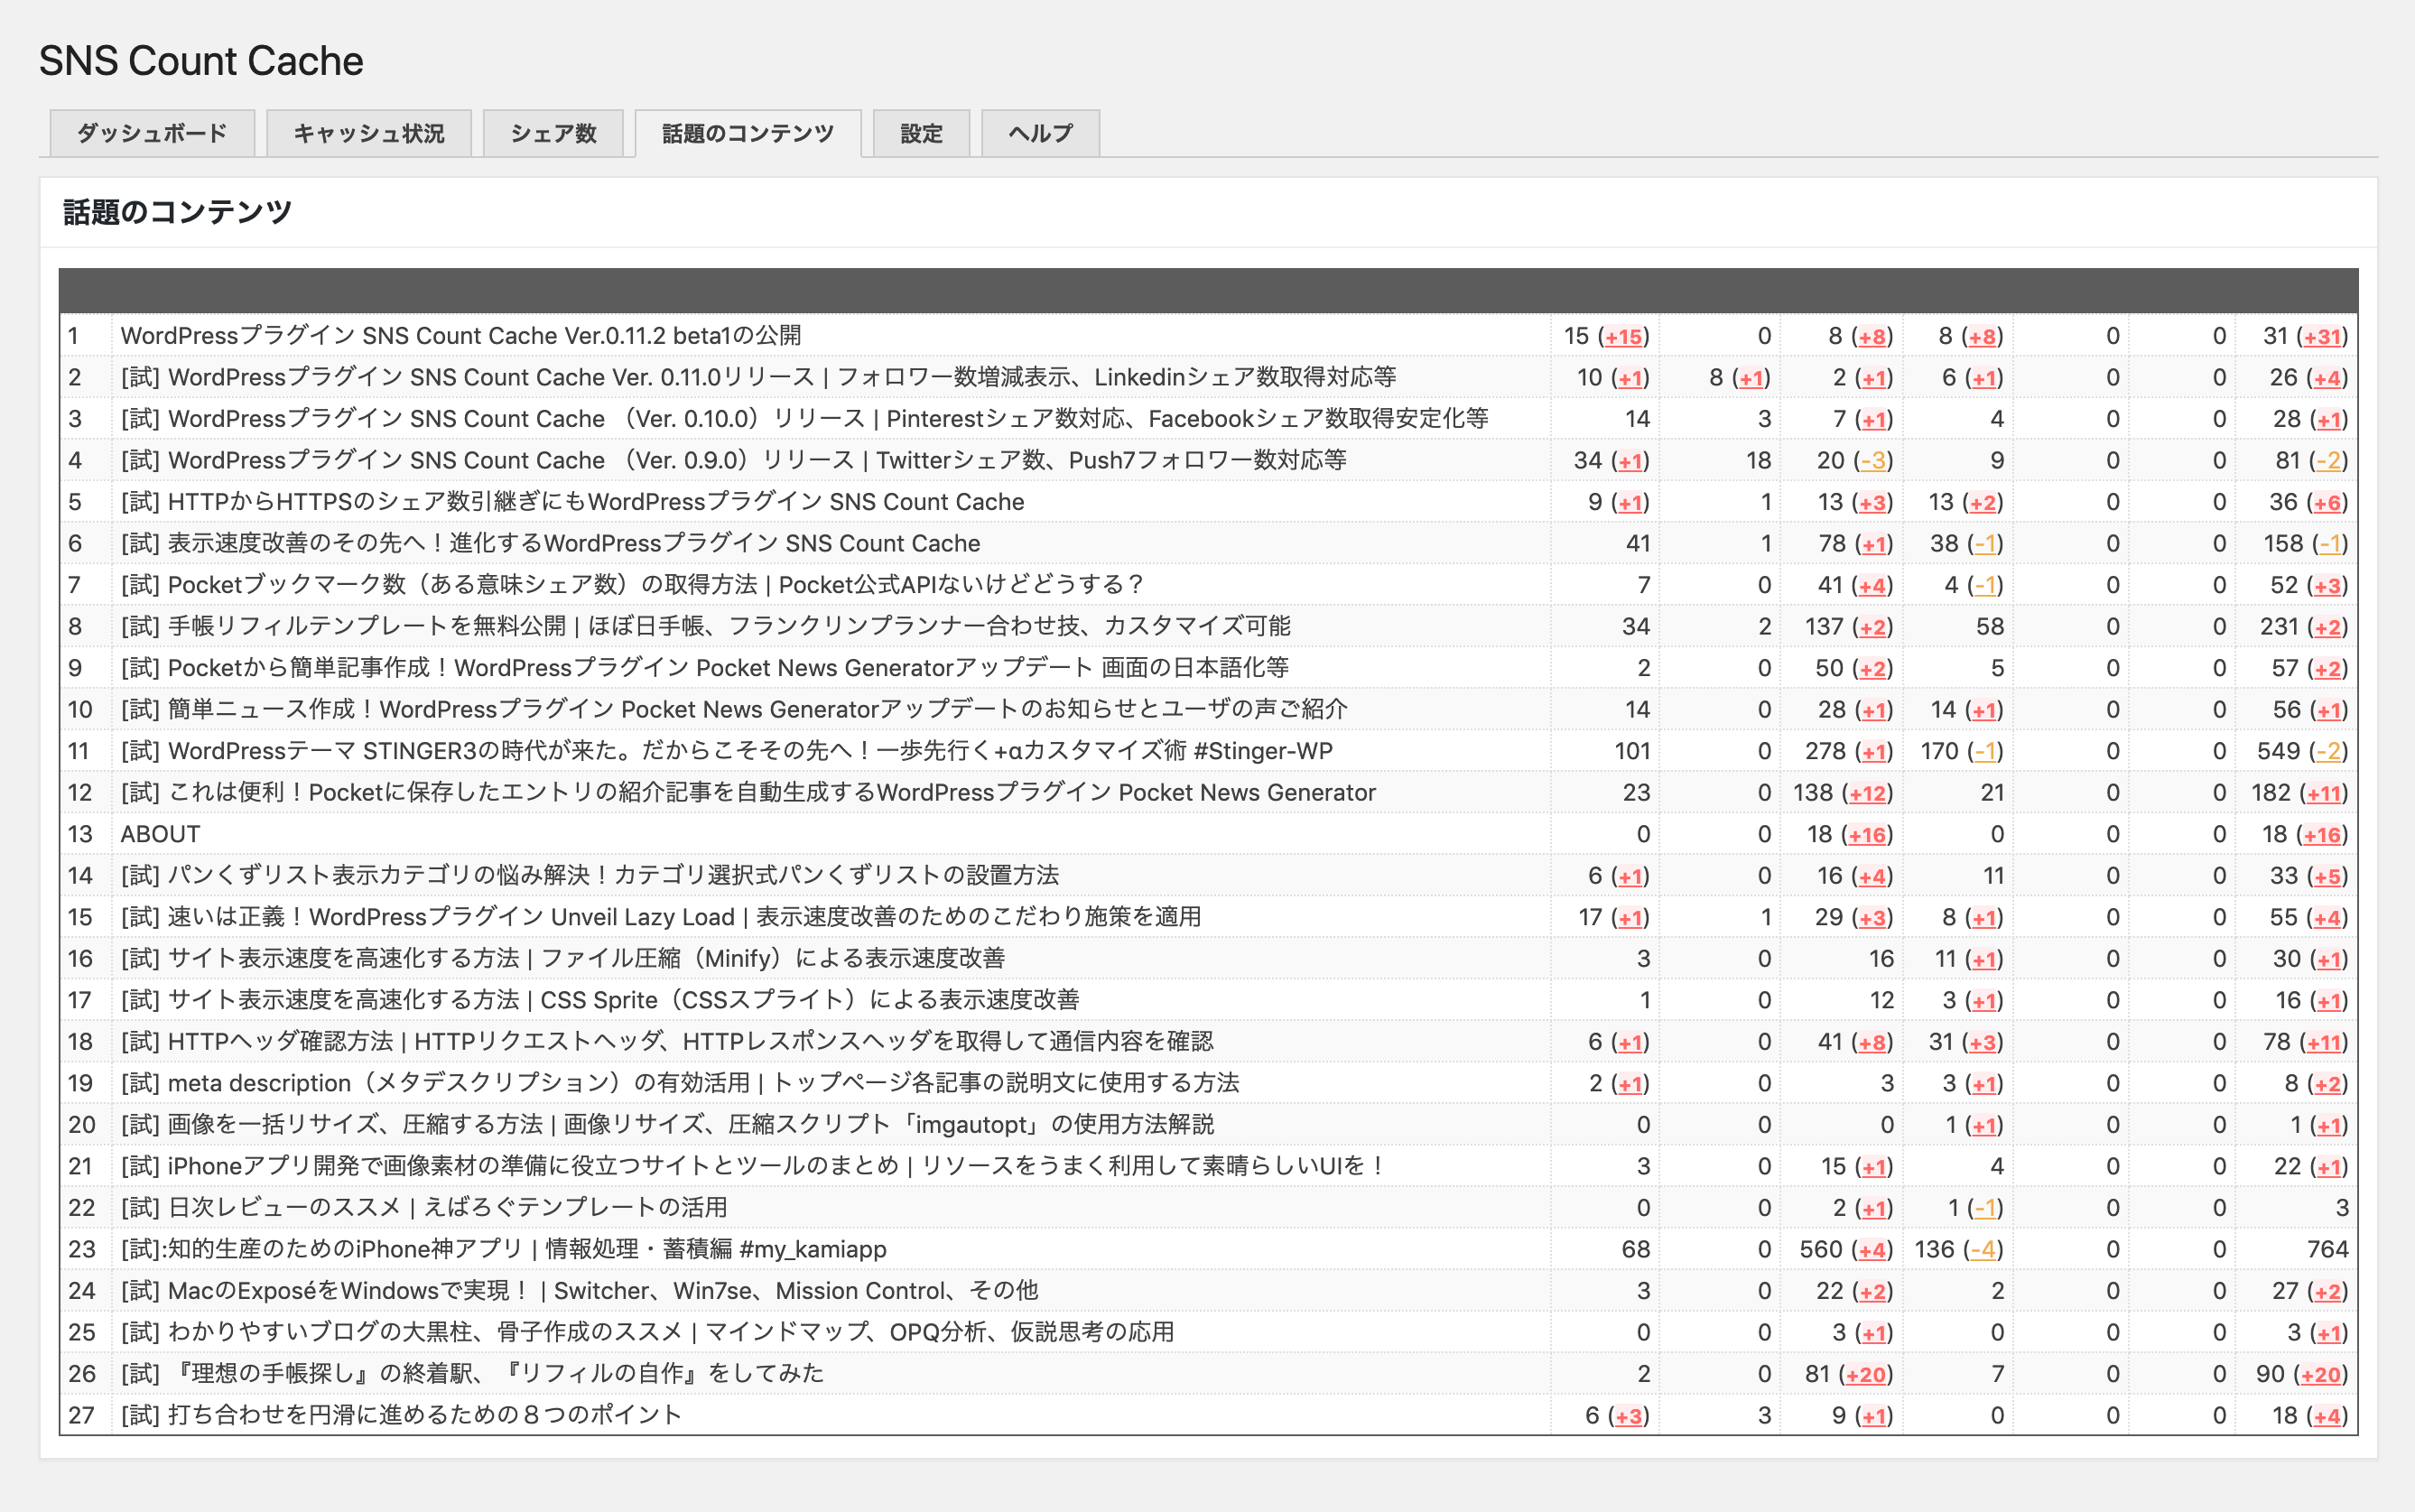Viewport: 2415px width, 1512px height.
Task: Click the total value 764 in row 23
Action: pyautogui.click(x=2327, y=1250)
